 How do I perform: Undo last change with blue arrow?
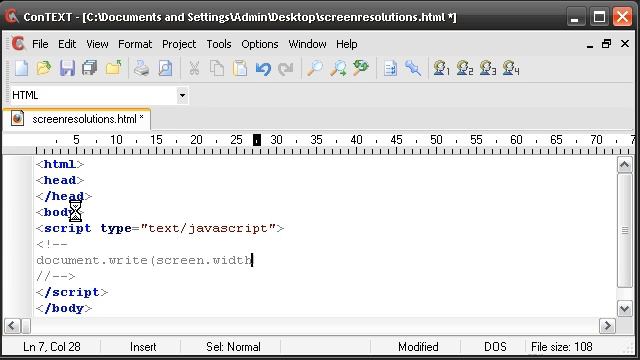263,69
